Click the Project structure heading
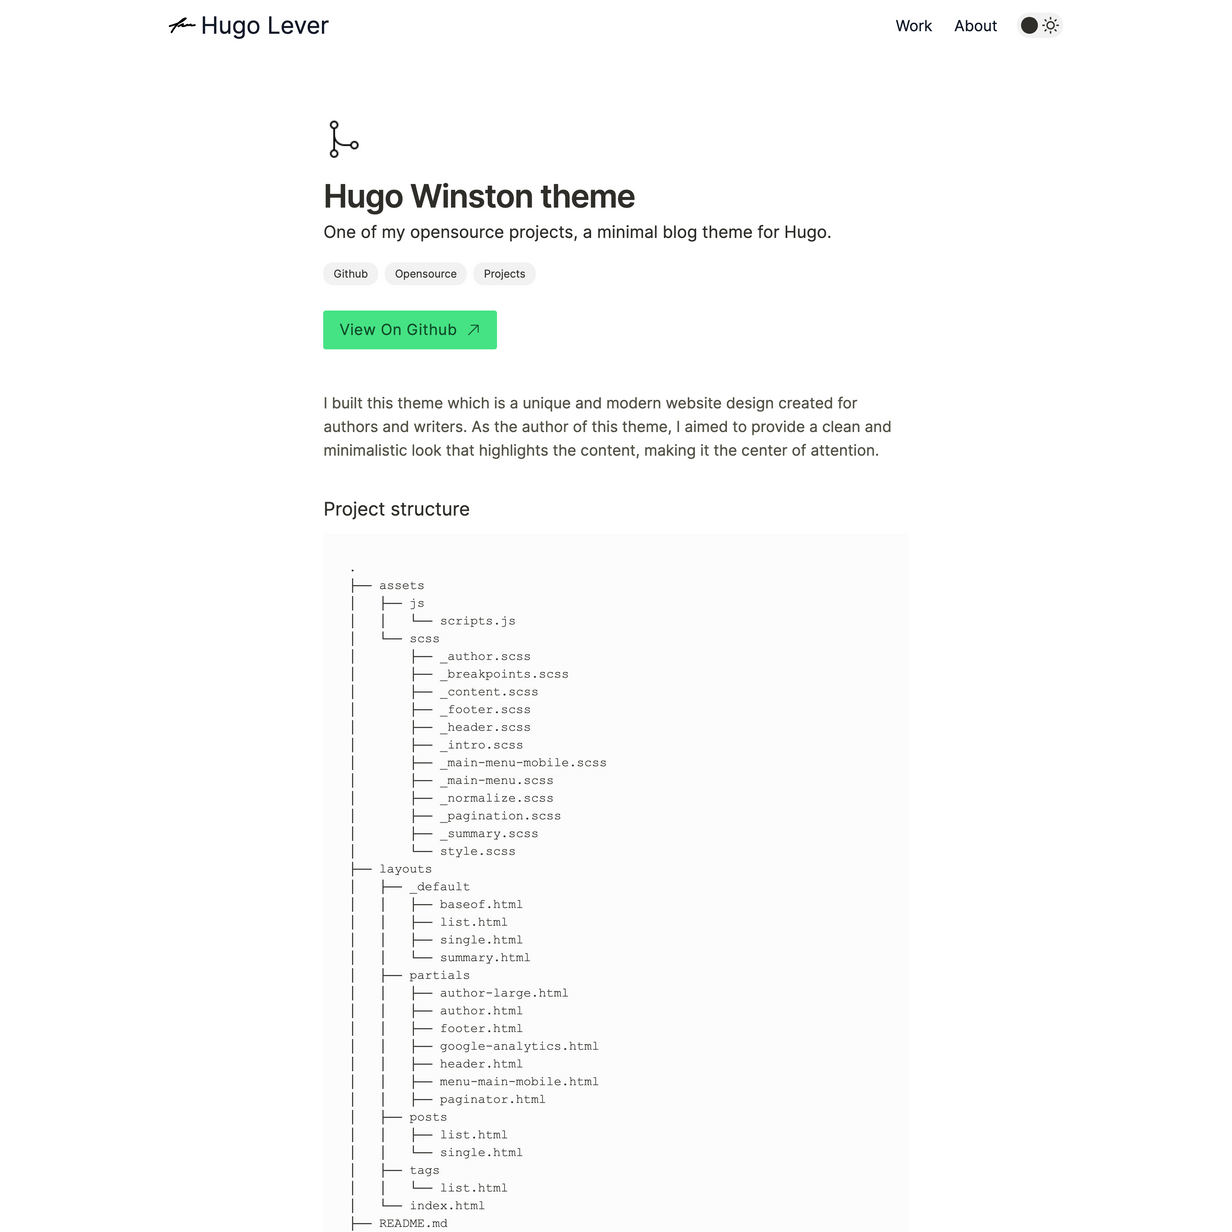 point(397,509)
